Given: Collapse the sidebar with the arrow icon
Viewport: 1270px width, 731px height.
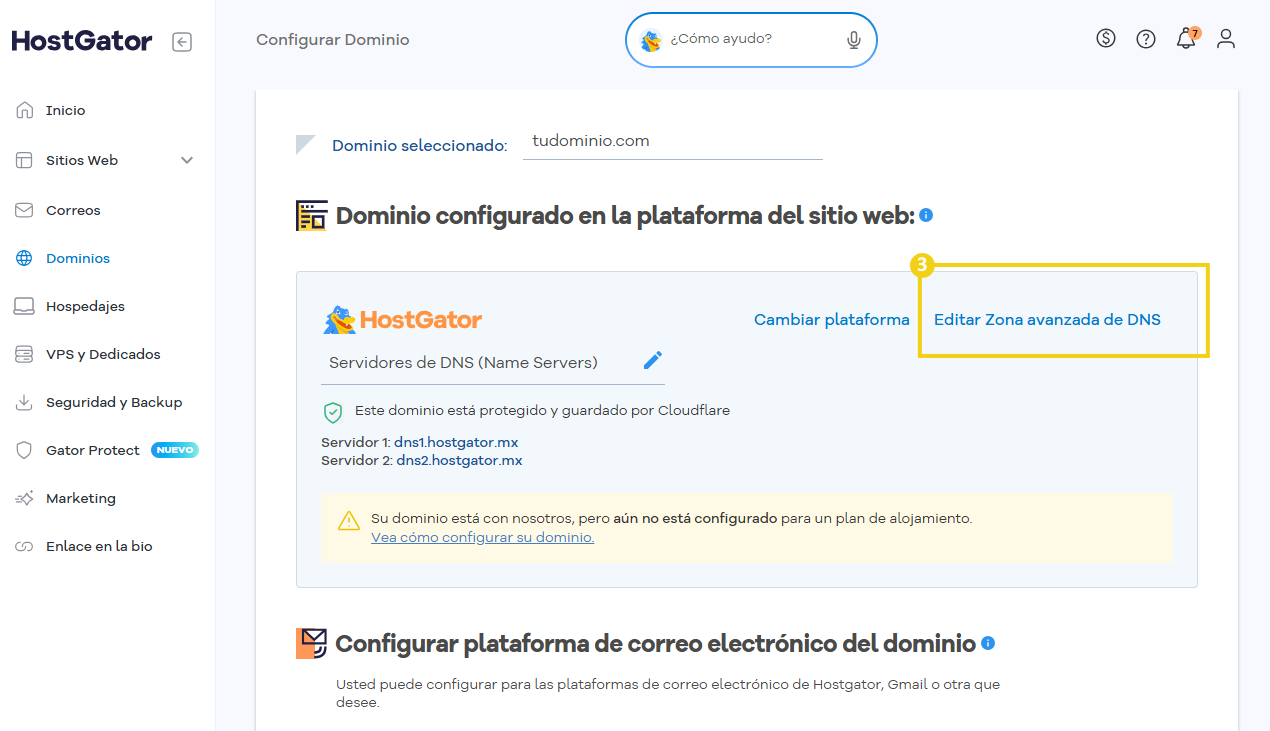Looking at the screenshot, I should (182, 42).
